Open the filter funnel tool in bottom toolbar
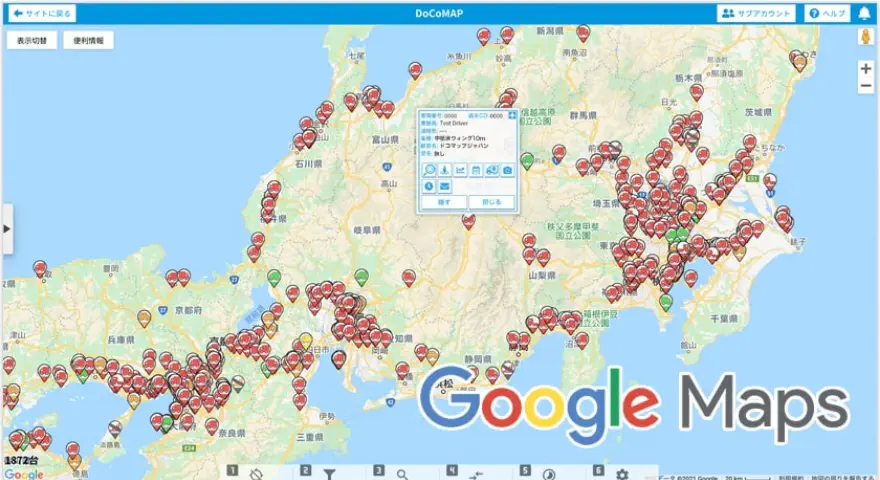Image resolution: width=880 pixels, height=480 pixels. tap(327, 474)
